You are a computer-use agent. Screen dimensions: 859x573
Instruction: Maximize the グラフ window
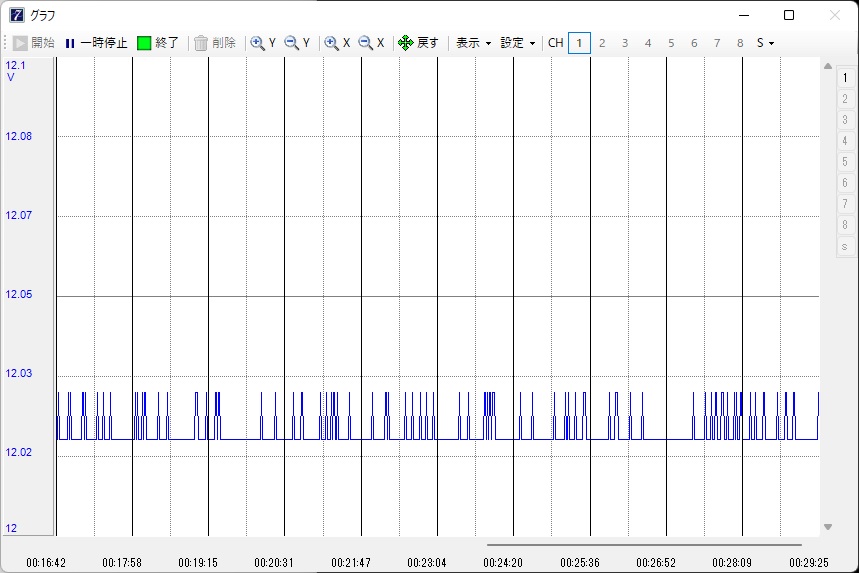(x=789, y=15)
